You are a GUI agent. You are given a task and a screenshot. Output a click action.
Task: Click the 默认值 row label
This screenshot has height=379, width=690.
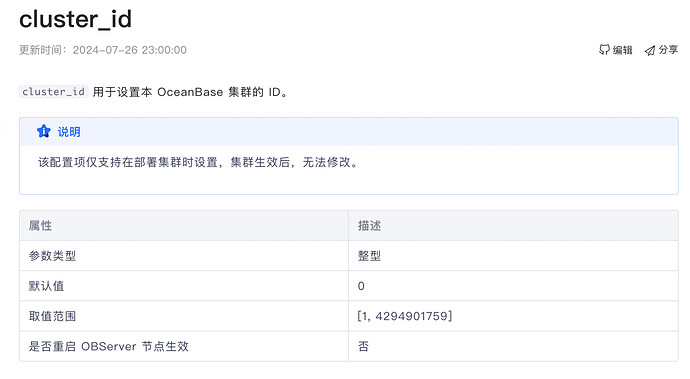46,286
